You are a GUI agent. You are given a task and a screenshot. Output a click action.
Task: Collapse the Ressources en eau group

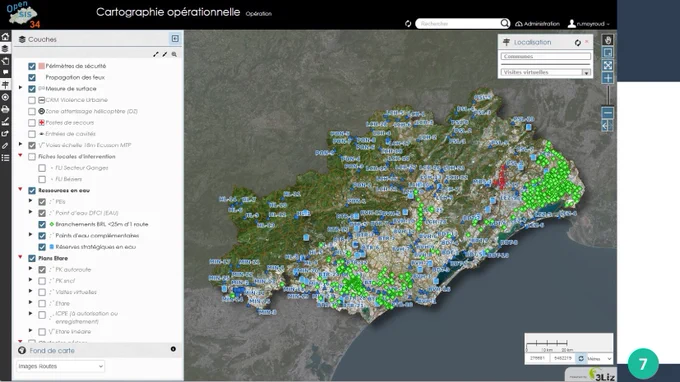(20, 189)
